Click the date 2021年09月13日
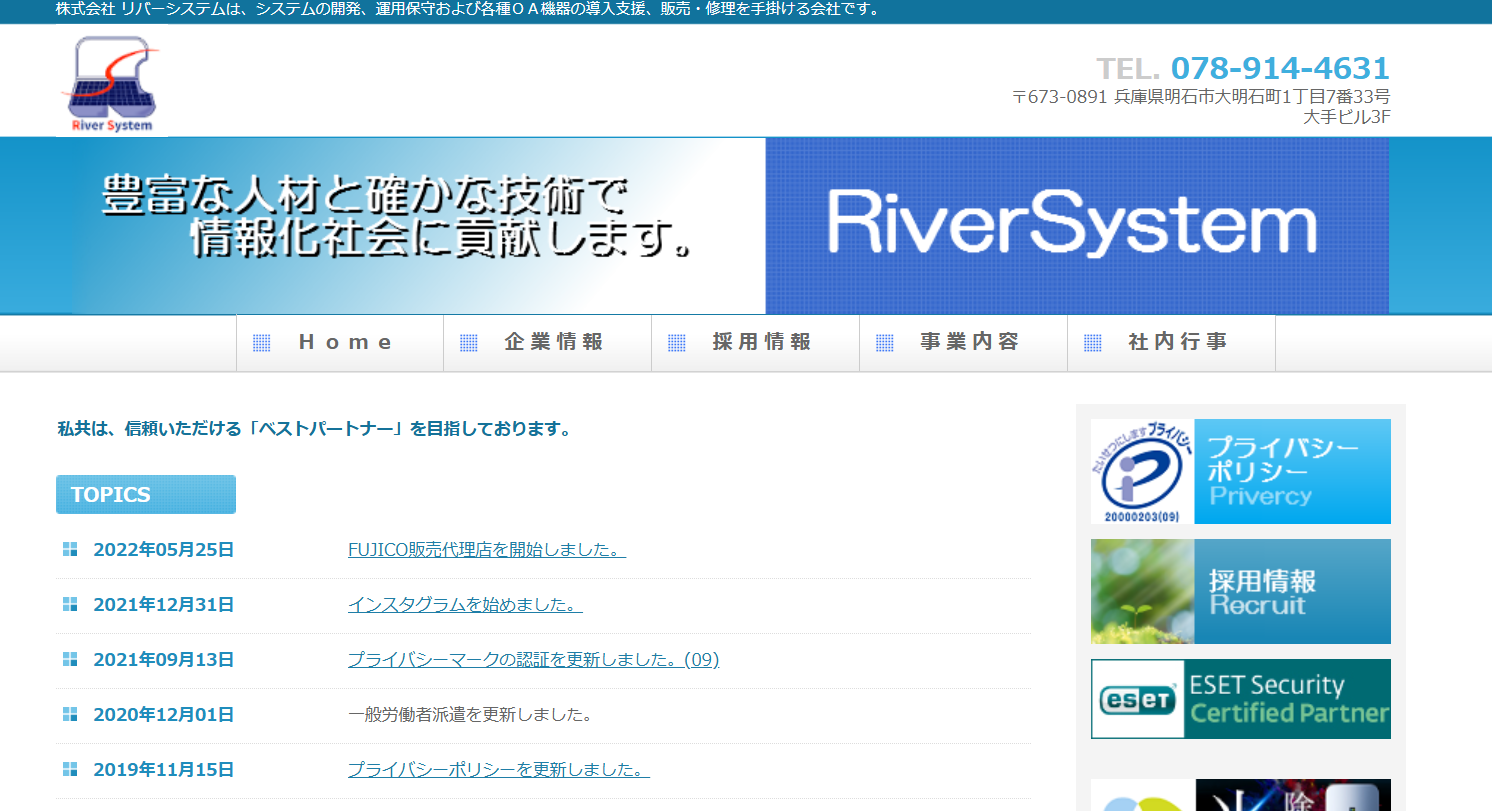 click(164, 659)
